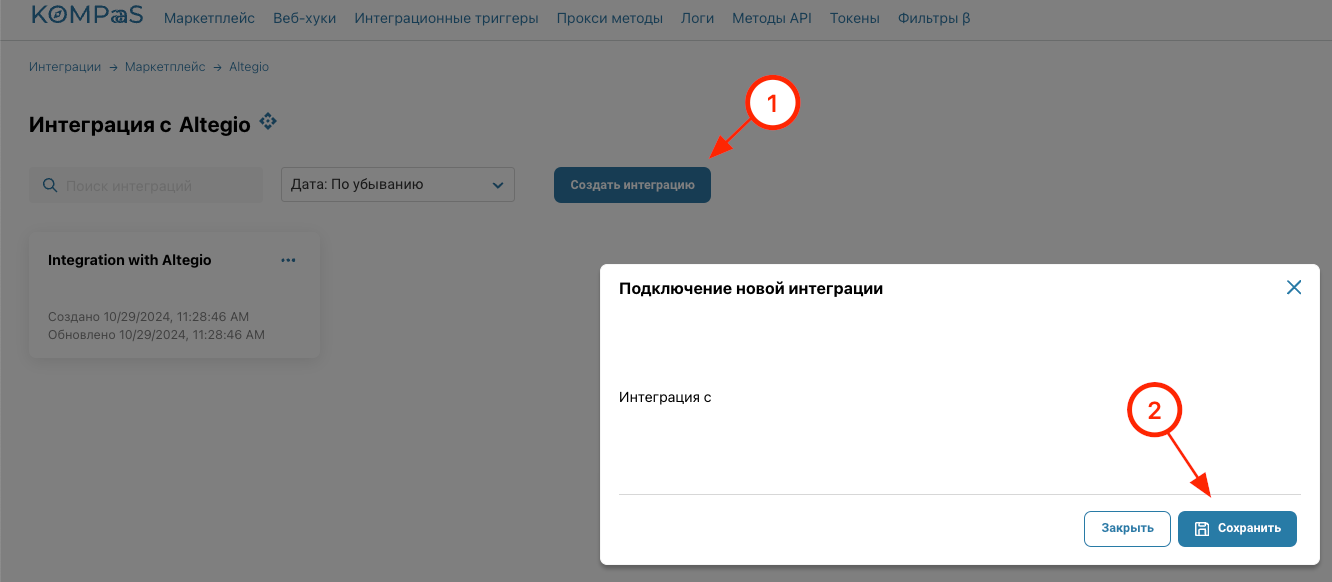Click the Интеграция с text in dialog

(x=665, y=397)
